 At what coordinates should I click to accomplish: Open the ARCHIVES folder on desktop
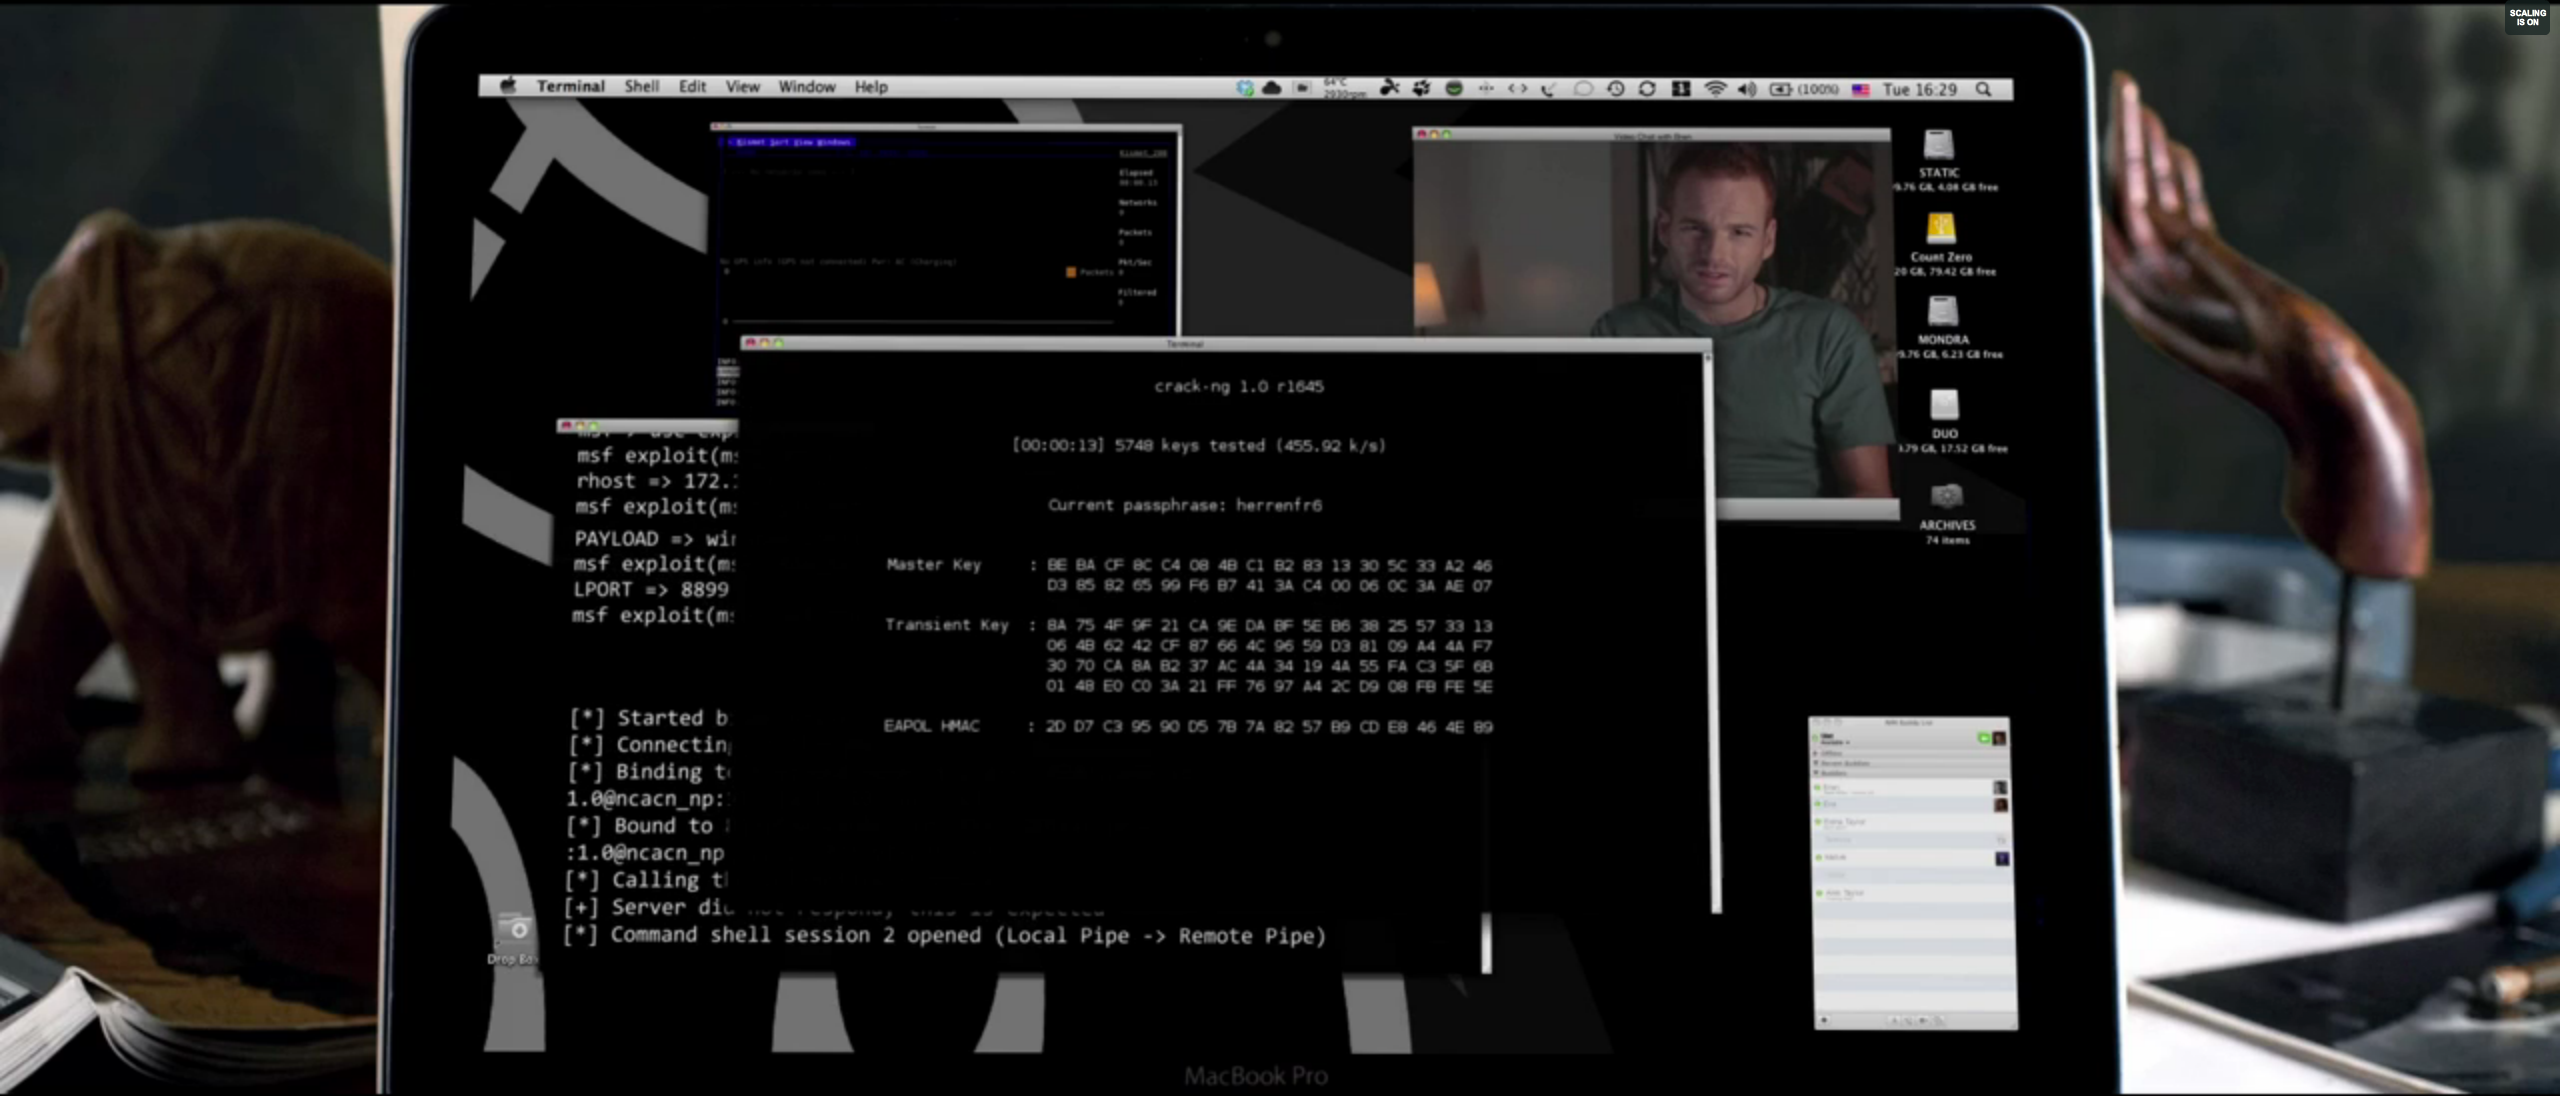click(x=1946, y=497)
